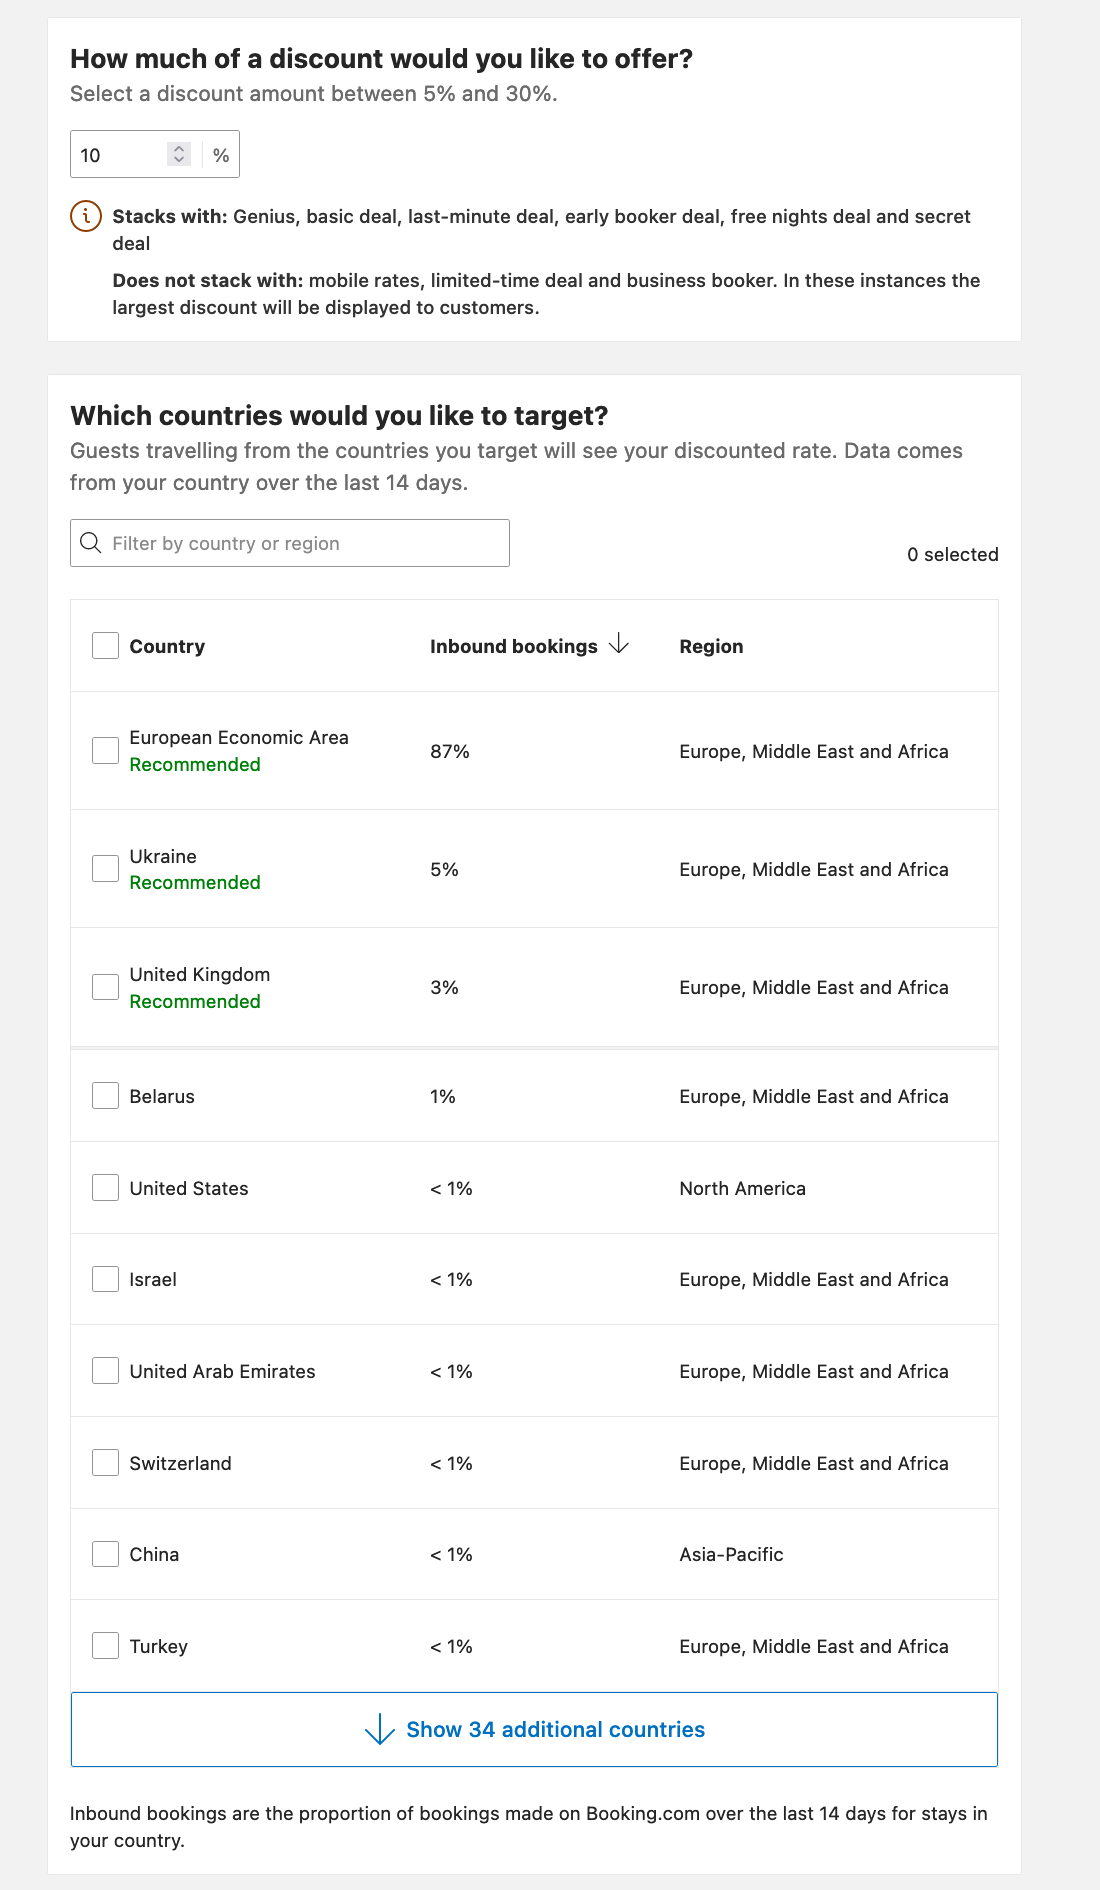Enable the United Arab Emirates checkbox
The height and width of the screenshot is (1890, 1100).
pyautogui.click(x=105, y=1370)
